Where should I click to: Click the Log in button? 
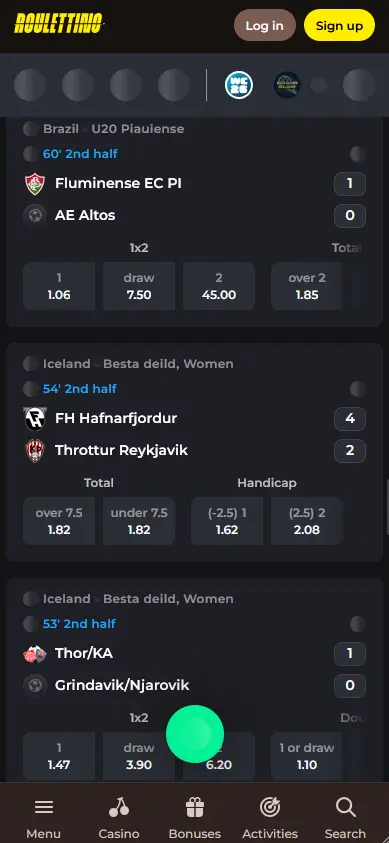[264, 25]
